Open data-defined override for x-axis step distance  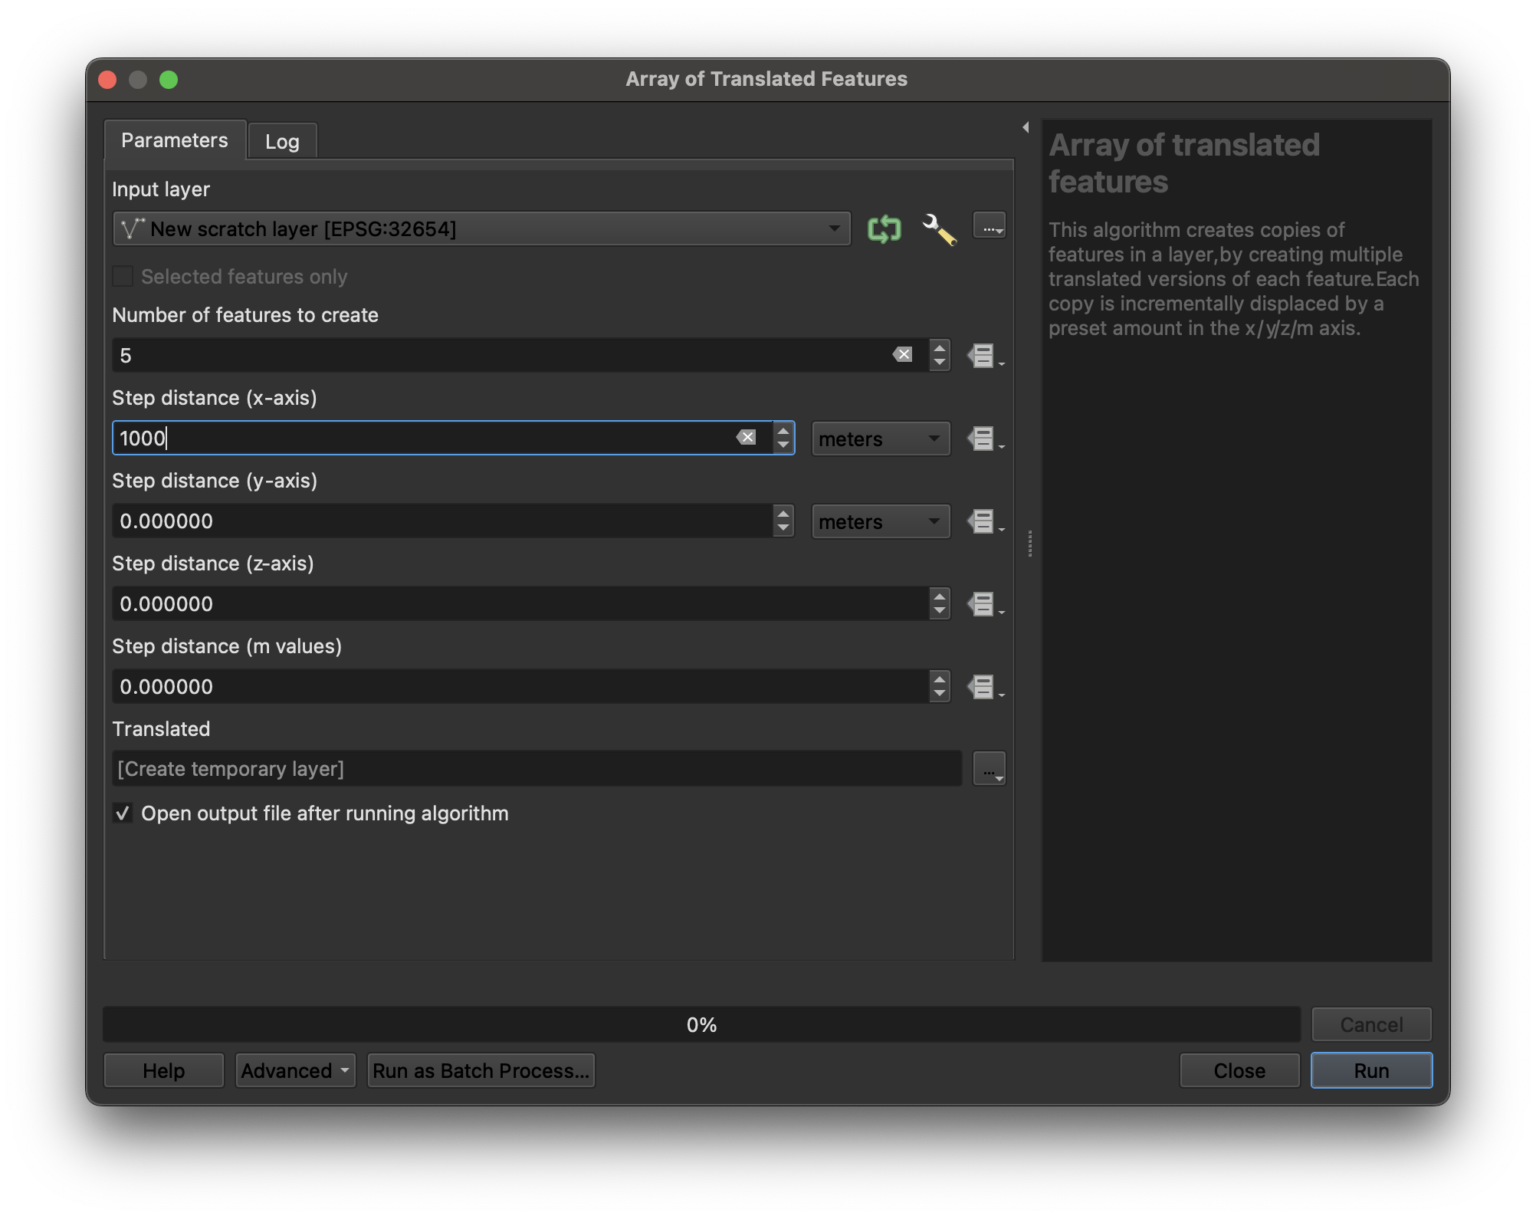[984, 438]
